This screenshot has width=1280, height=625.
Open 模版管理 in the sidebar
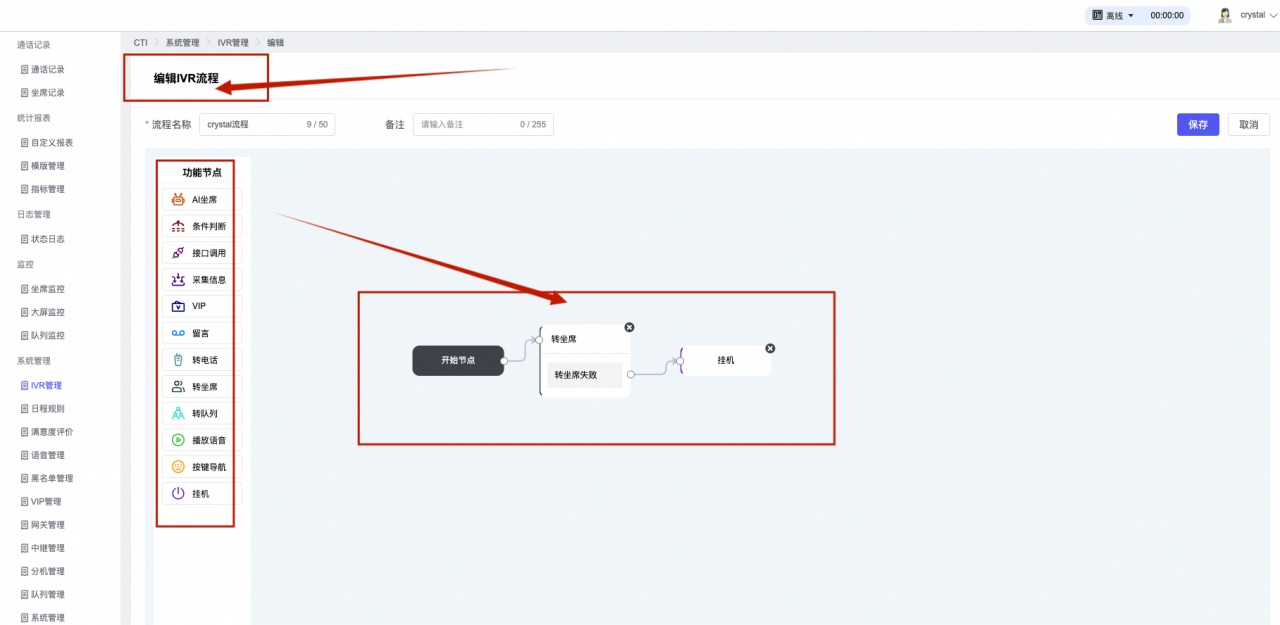click(x=47, y=166)
